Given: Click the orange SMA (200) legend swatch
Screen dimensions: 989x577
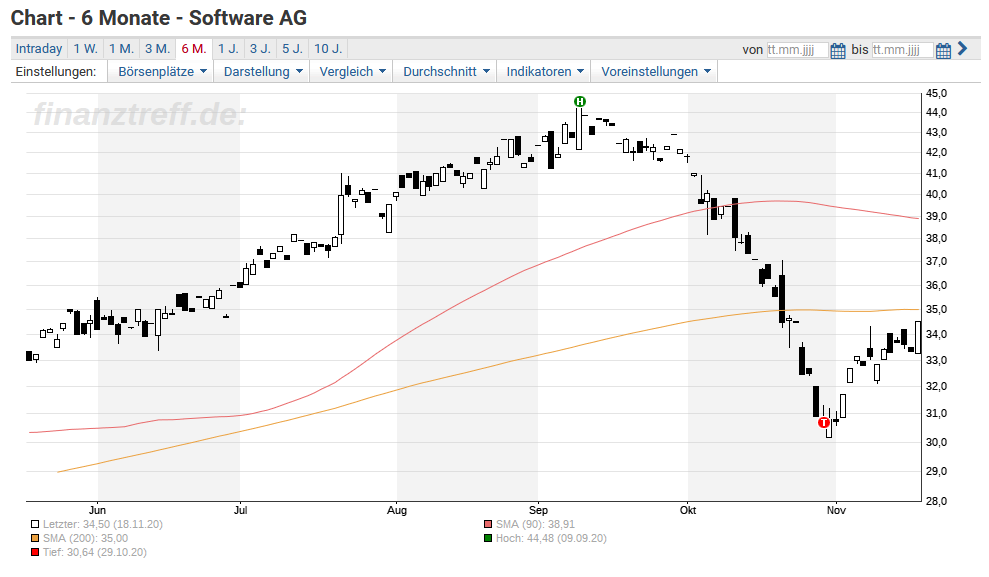Looking at the screenshot, I should tap(35, 539).
